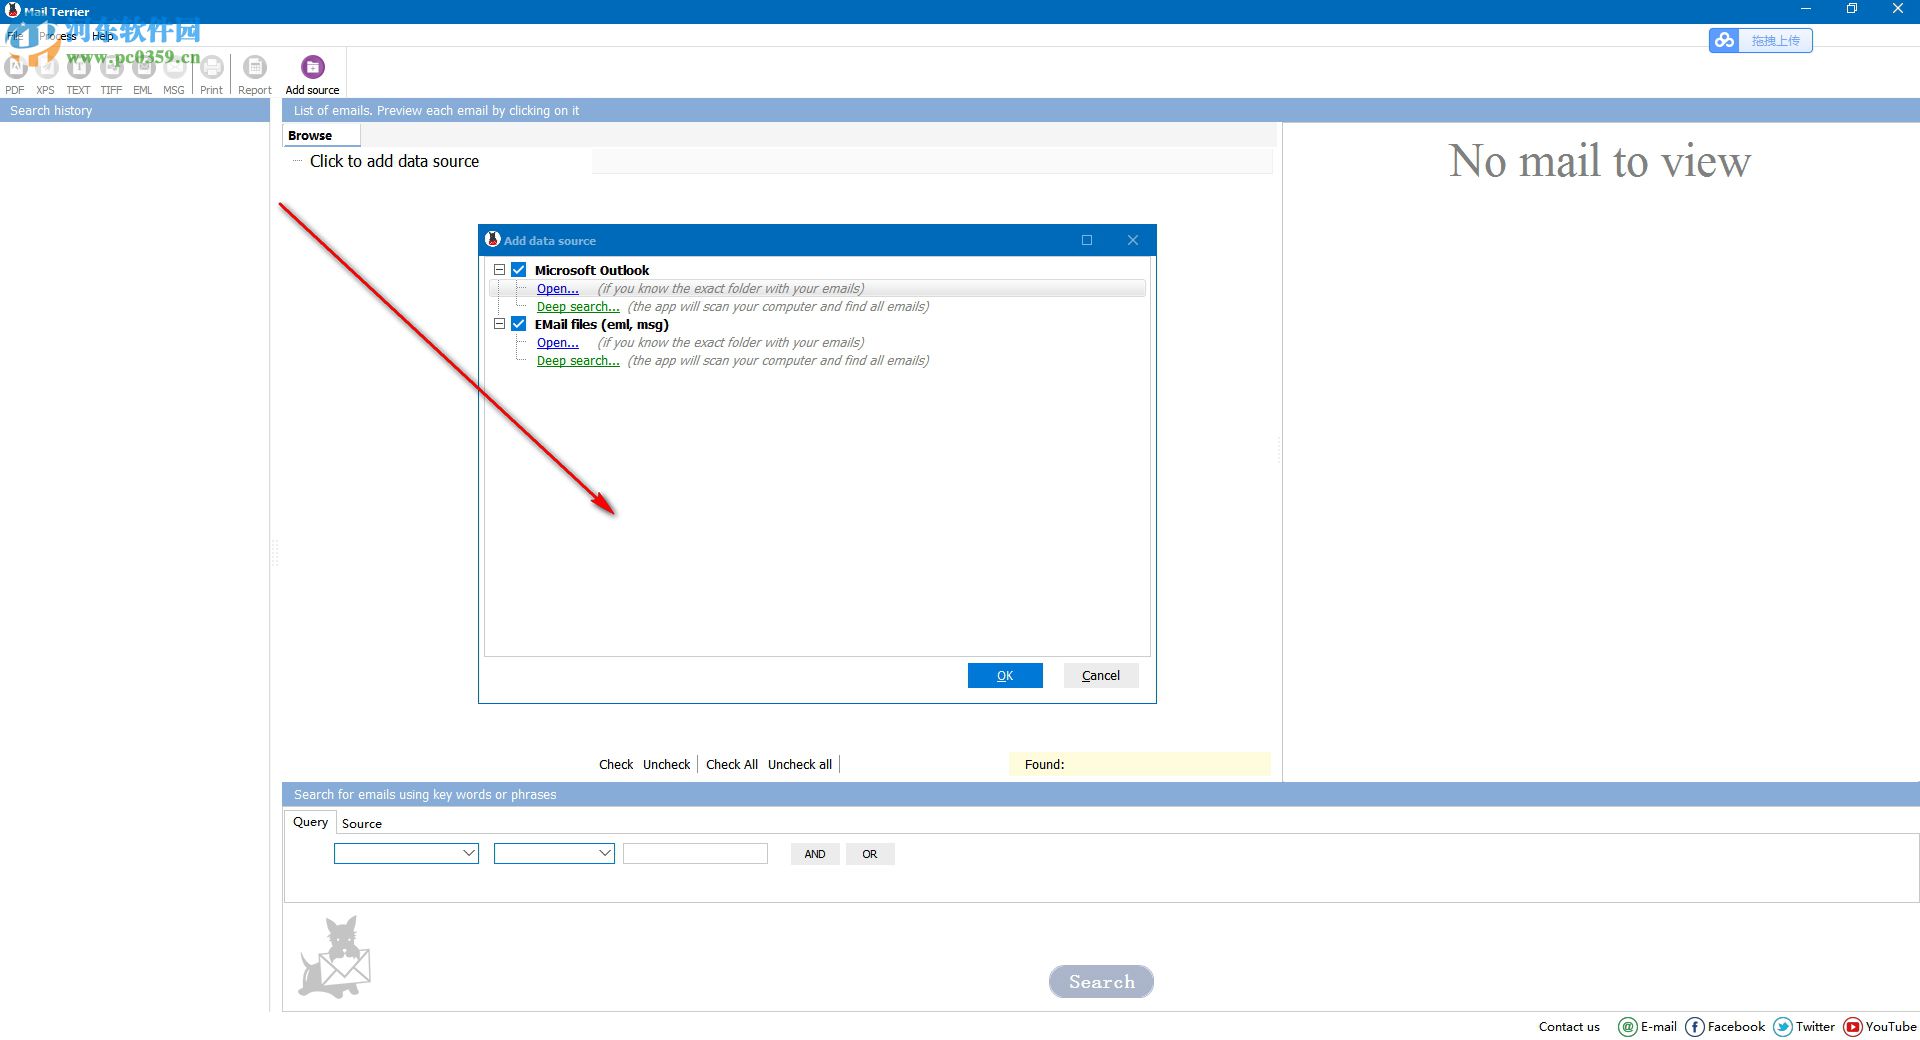Click the blue cloud upload button at top right
Image resolution: width=1920 pixels, height=1040 pixels.
[x=1760, y=40]
